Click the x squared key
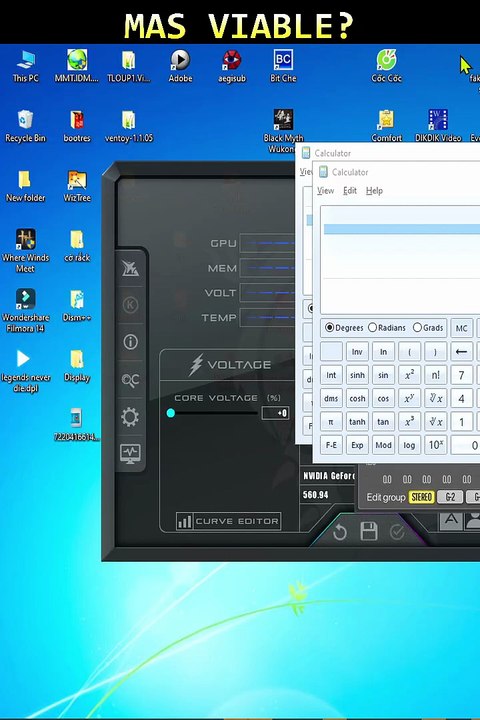The image size is (480, 720). tap(409, 375)
